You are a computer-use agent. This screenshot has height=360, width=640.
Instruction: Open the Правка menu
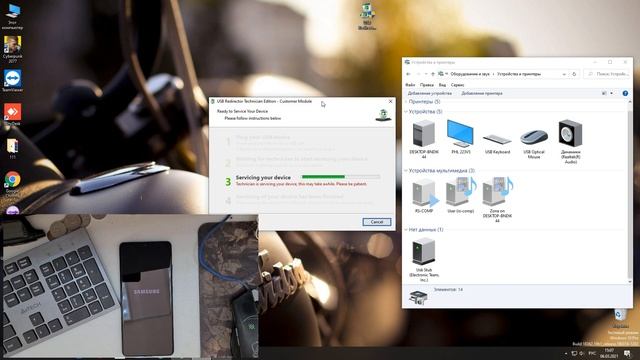427,85
